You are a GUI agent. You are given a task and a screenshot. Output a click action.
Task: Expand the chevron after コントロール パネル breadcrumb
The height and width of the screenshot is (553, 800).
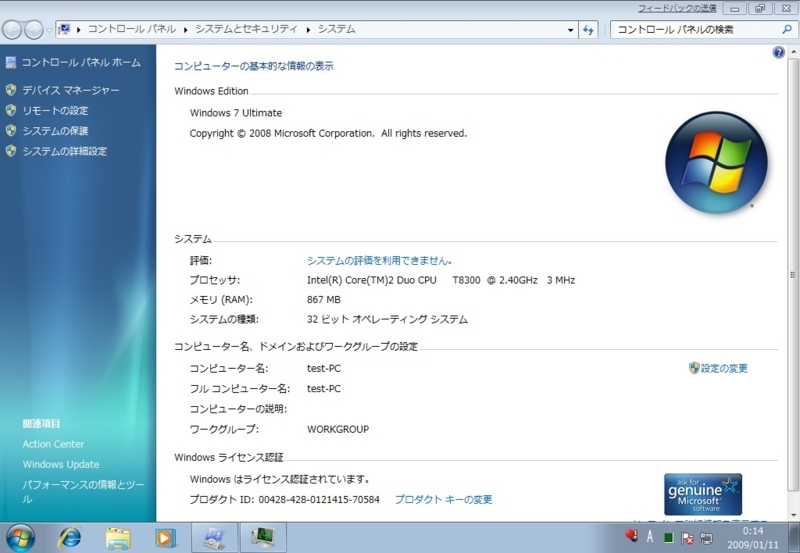(185, 30)
